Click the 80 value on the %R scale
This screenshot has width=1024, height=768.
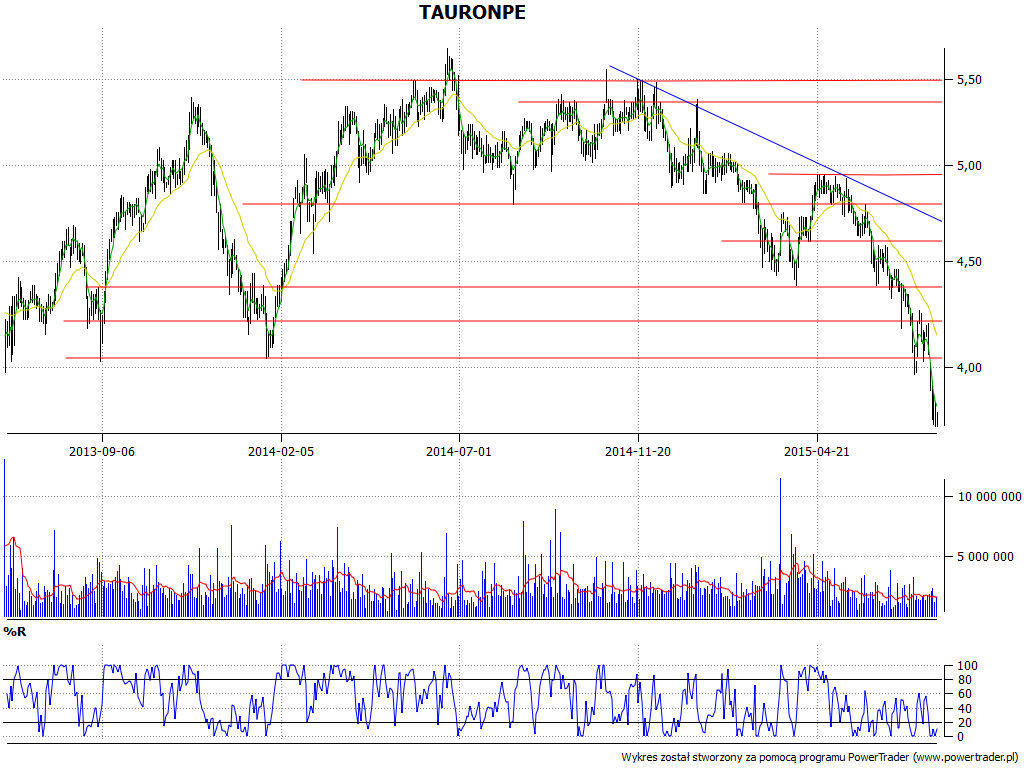(965, 680)
